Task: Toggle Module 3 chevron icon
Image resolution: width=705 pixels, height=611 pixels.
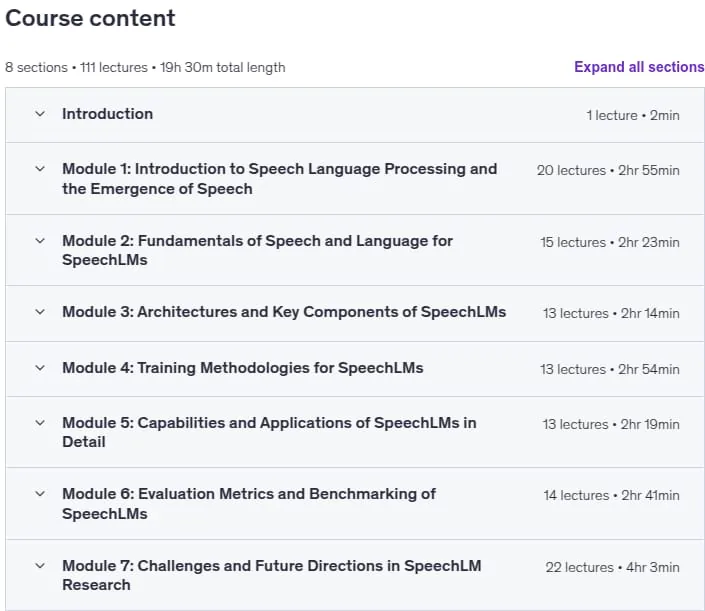Action: coord(40,312)
